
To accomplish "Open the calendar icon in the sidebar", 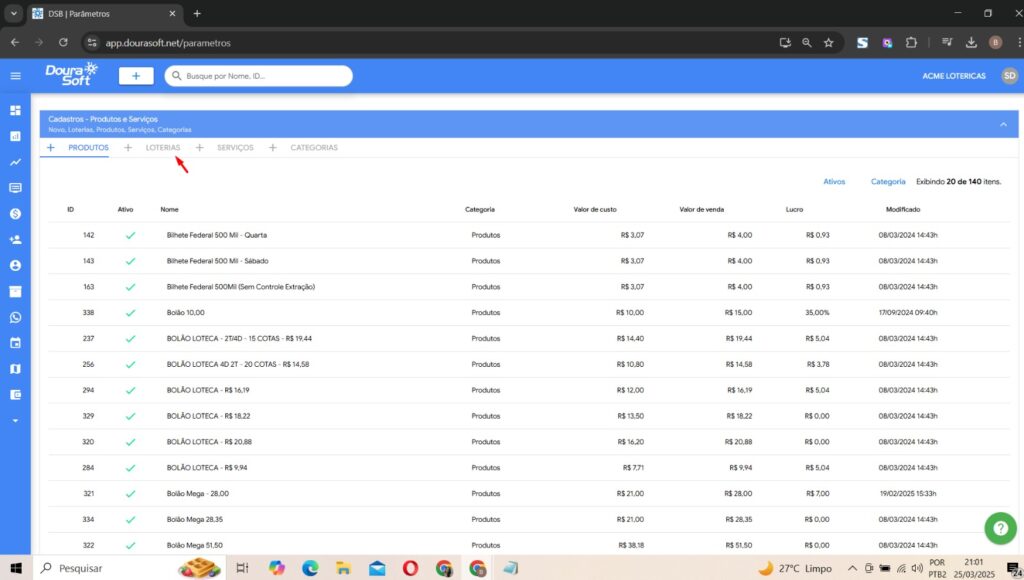I will pyautogui.click(x=15, y=343).
